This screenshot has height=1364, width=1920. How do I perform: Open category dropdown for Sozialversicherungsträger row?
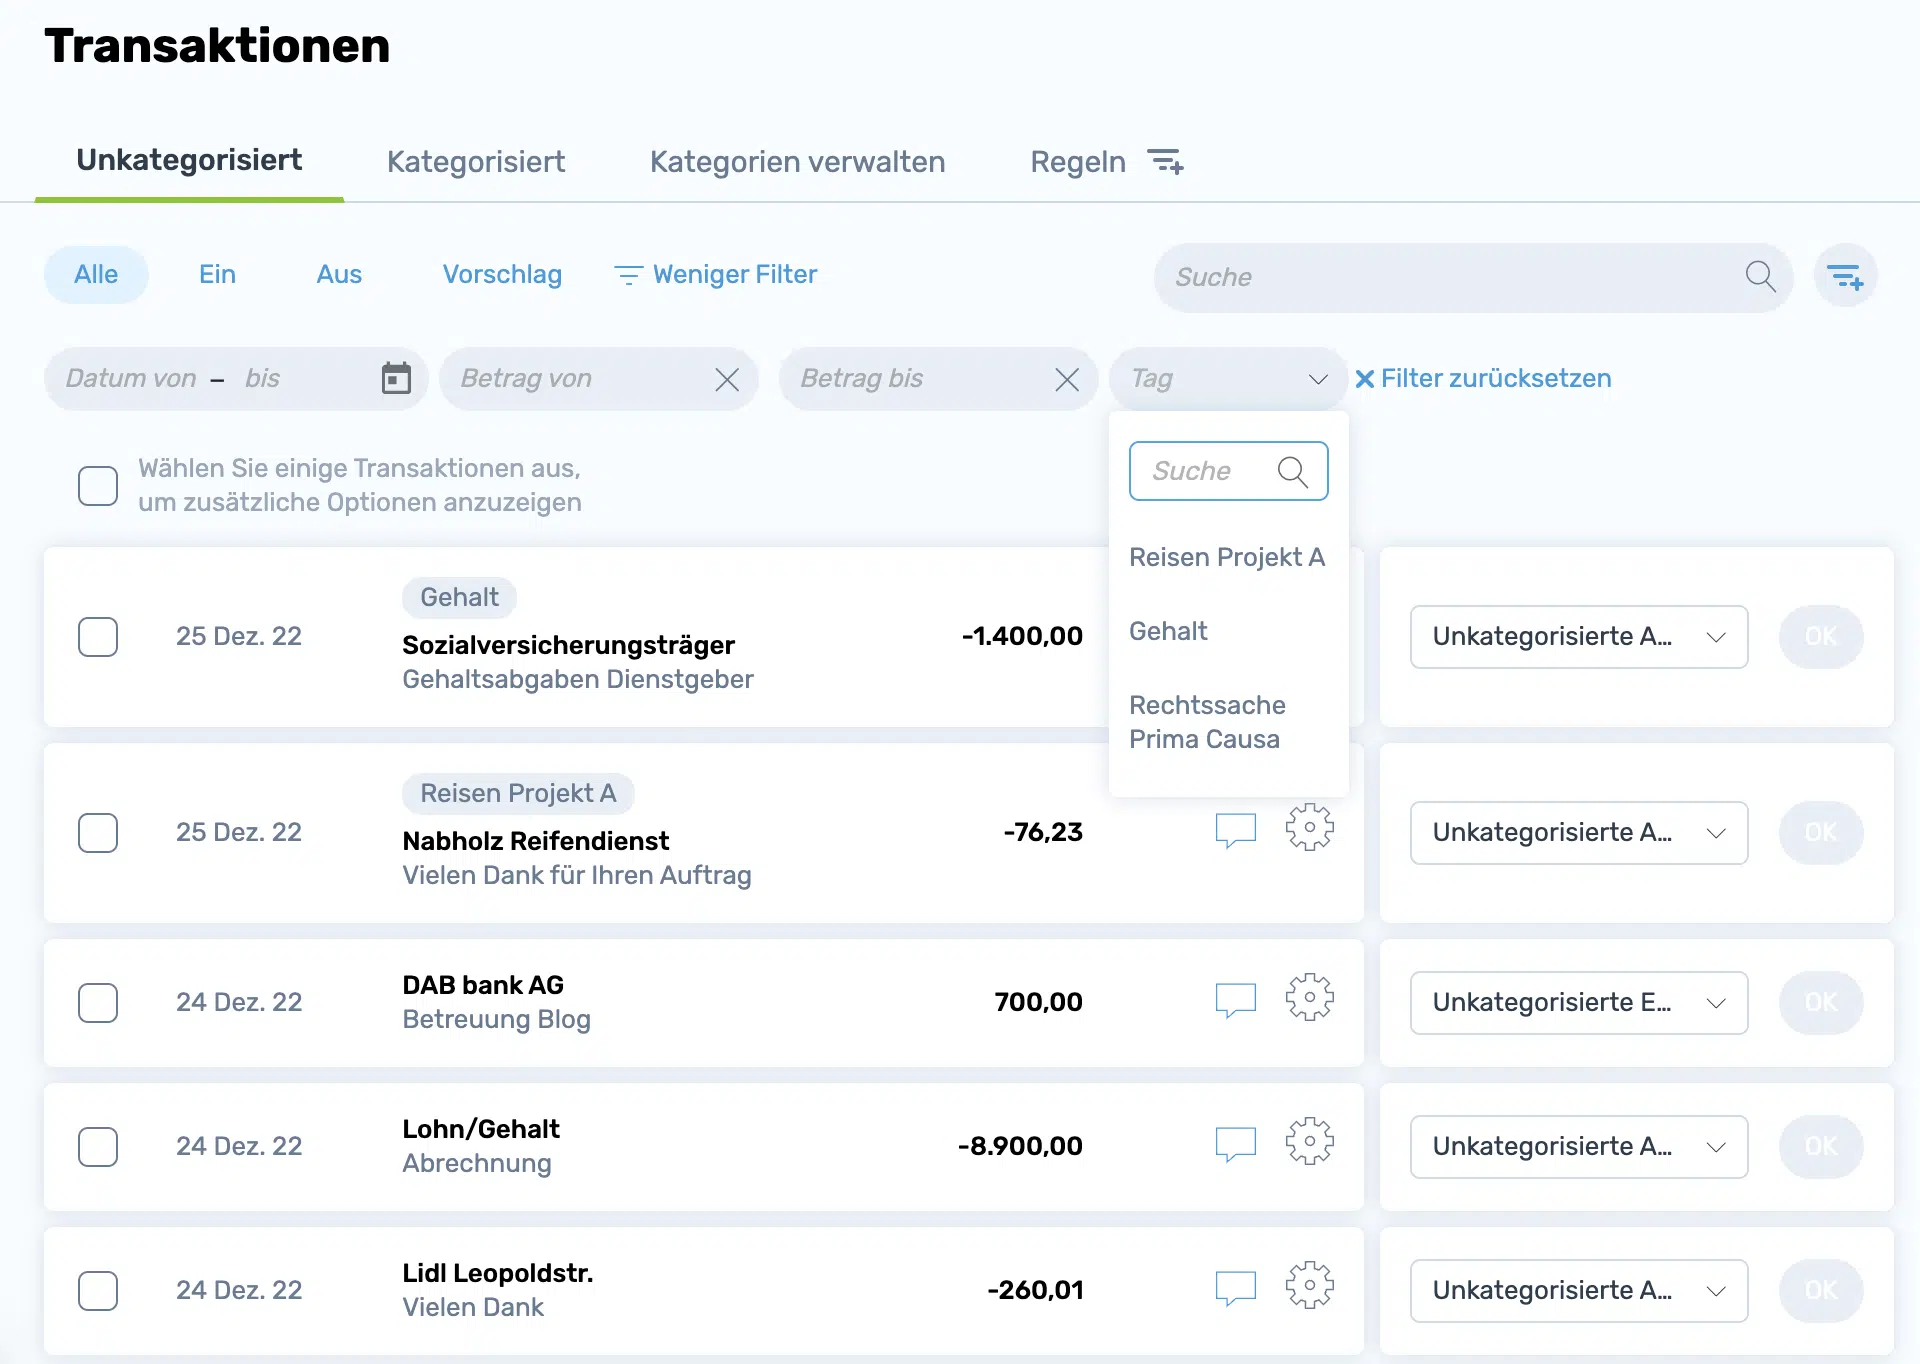pos(1578,637)
